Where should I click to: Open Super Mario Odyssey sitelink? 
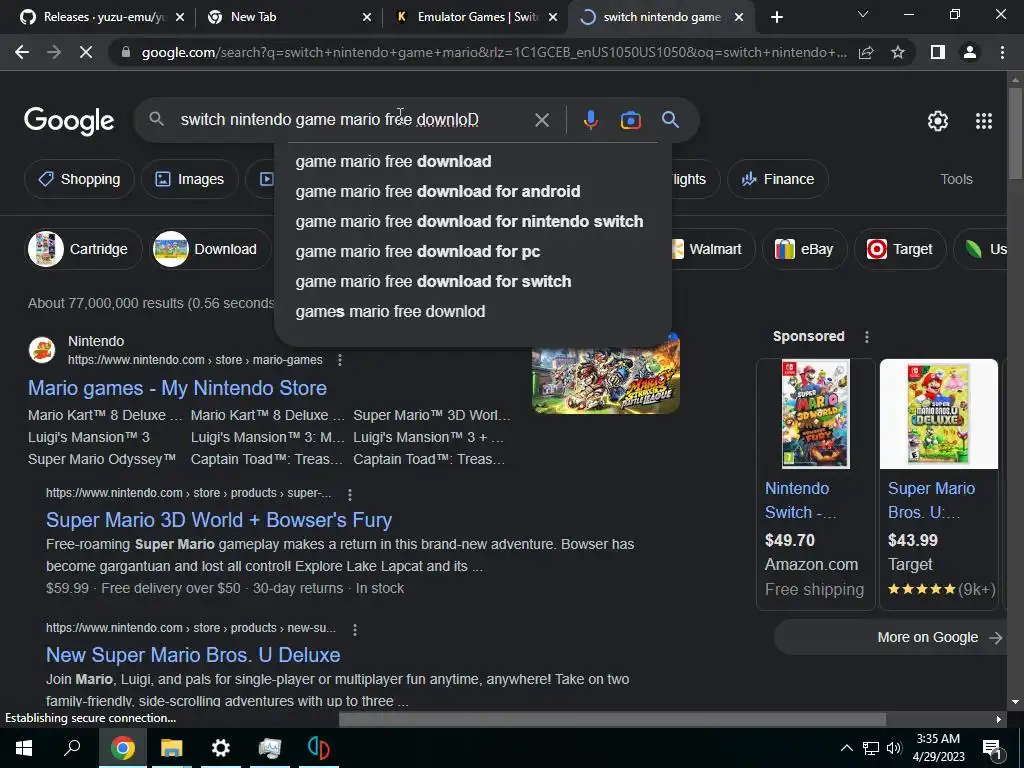(102, 459)
